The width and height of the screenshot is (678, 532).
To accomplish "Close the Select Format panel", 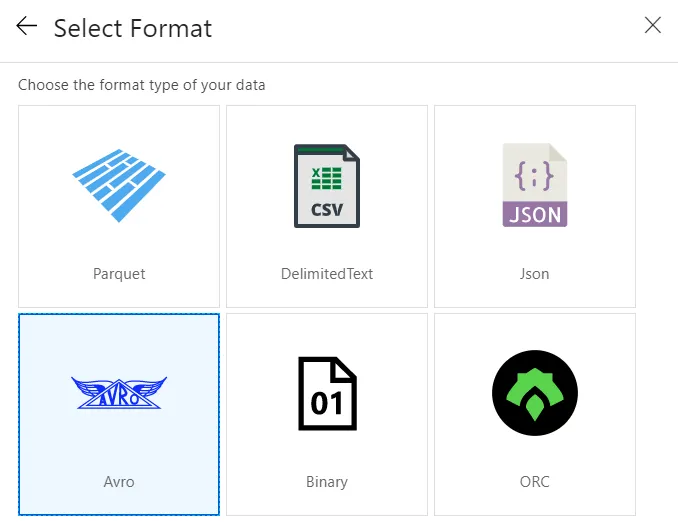I will click(652, 26).
